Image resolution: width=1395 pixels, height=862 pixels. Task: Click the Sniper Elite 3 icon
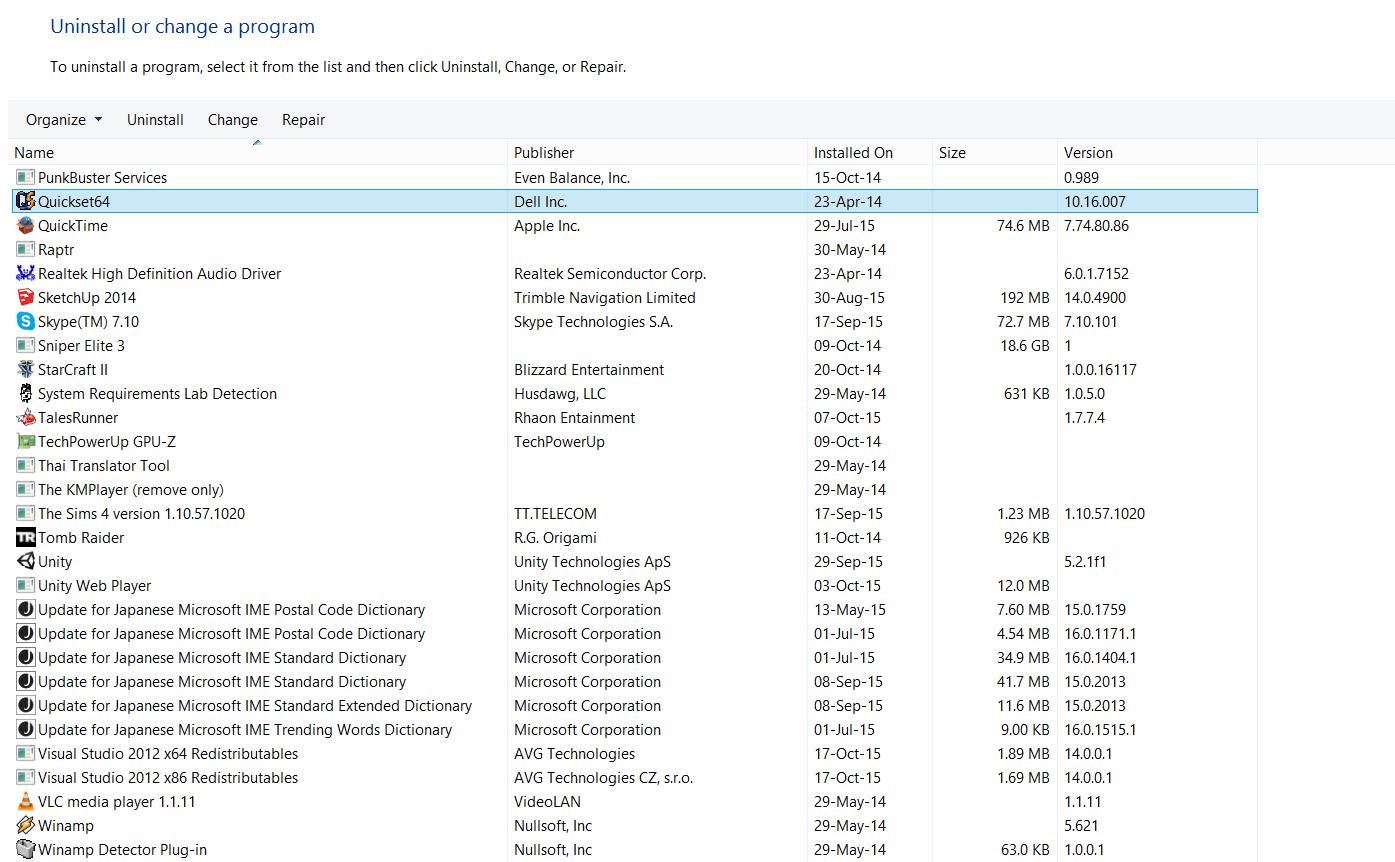click(x=26, y=345)
